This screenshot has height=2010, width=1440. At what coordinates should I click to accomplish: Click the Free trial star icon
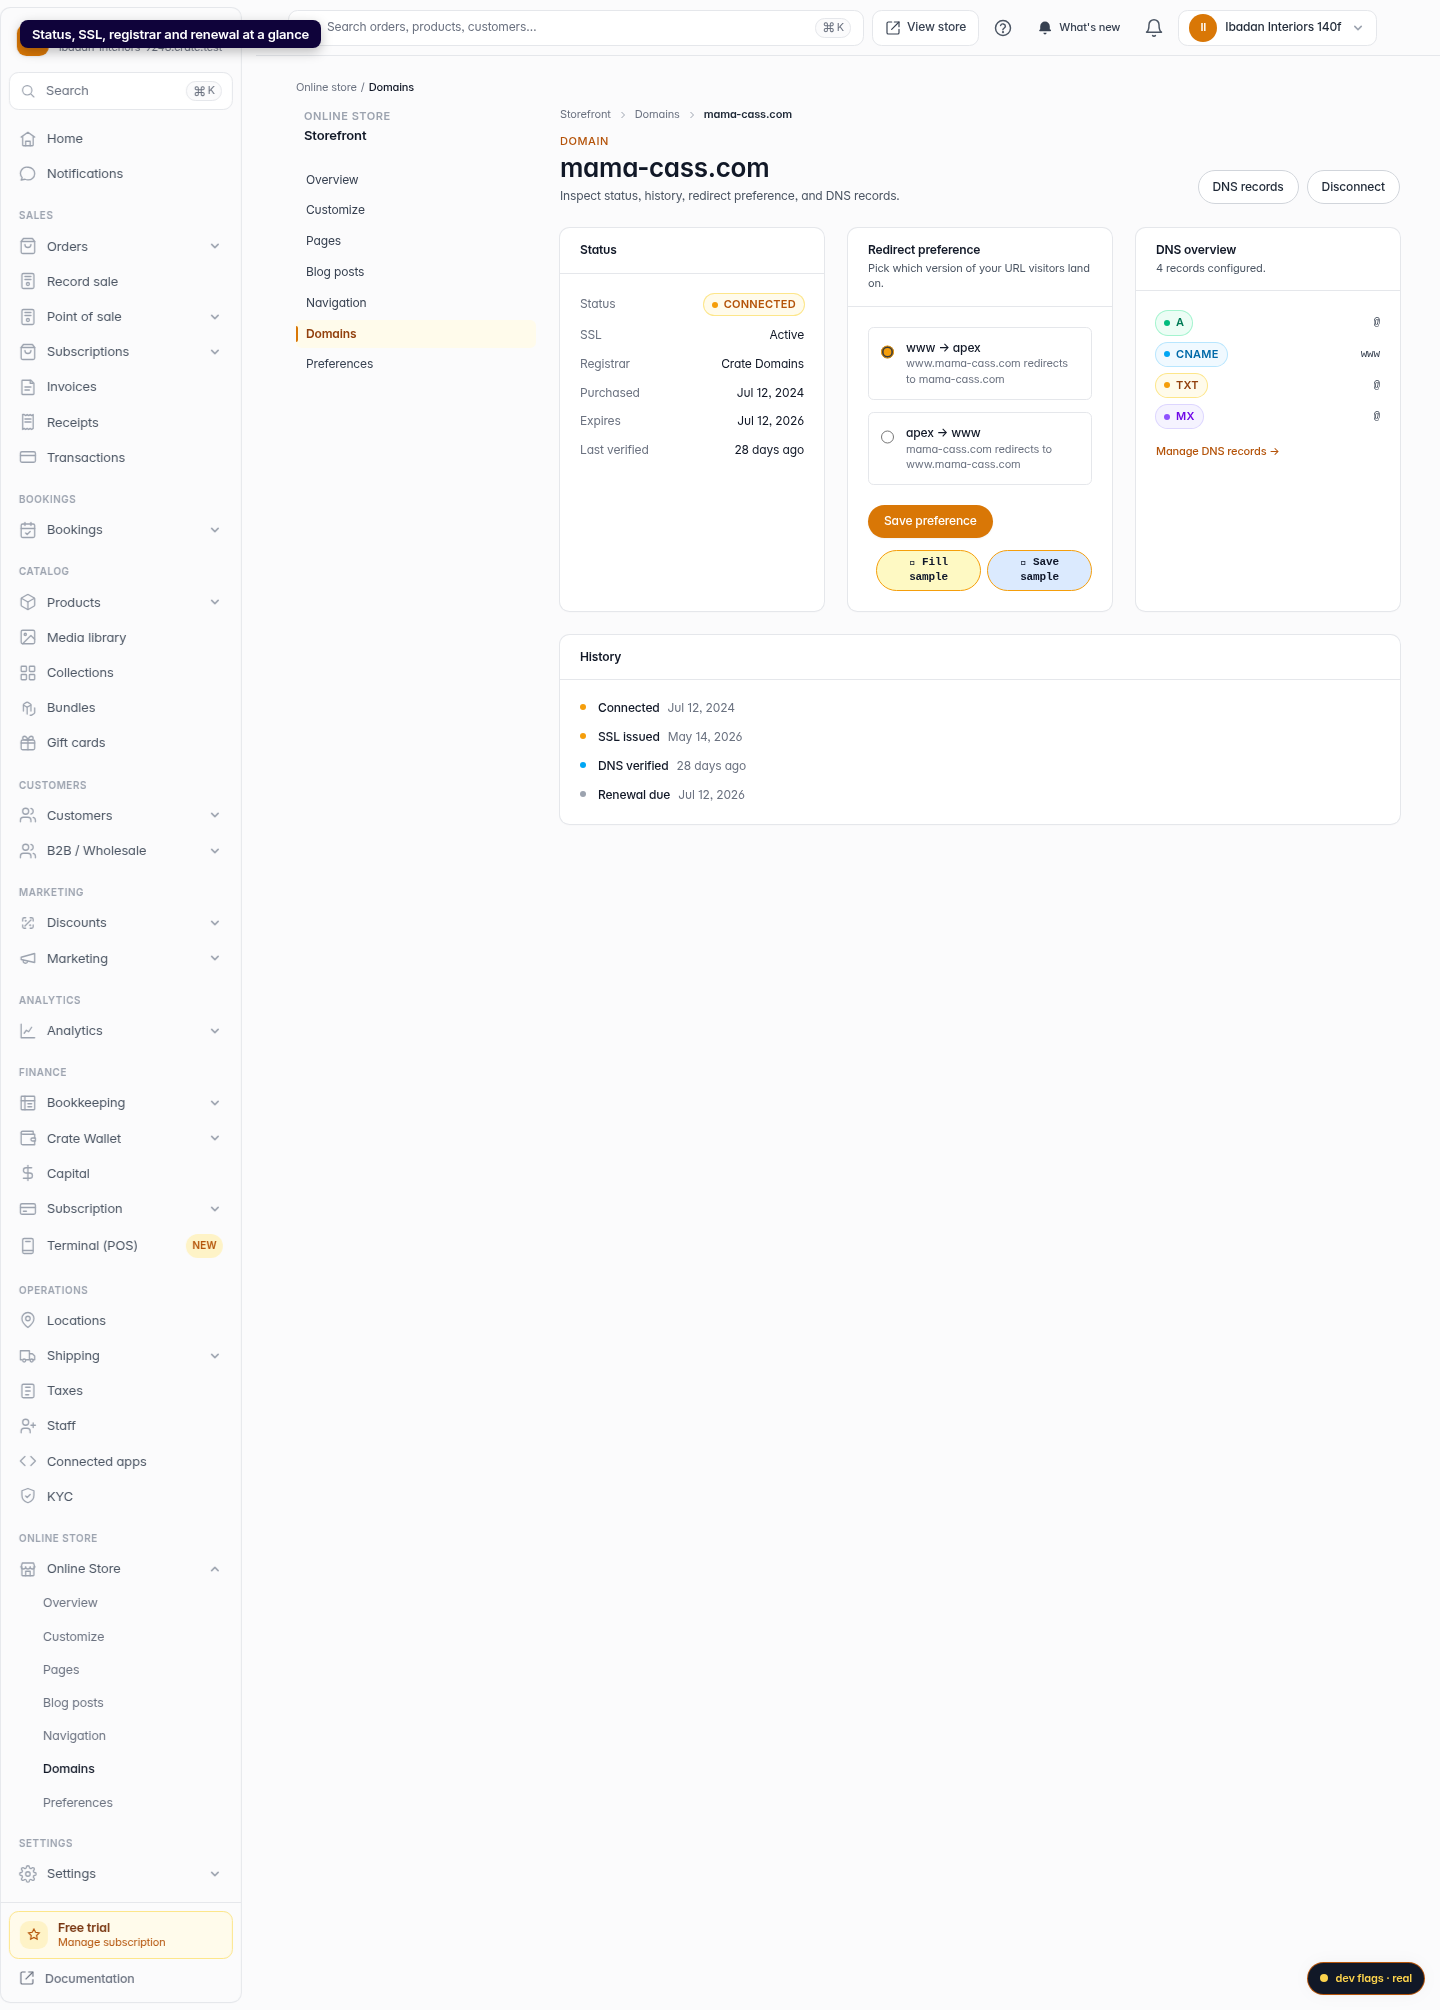[34, 1935]
